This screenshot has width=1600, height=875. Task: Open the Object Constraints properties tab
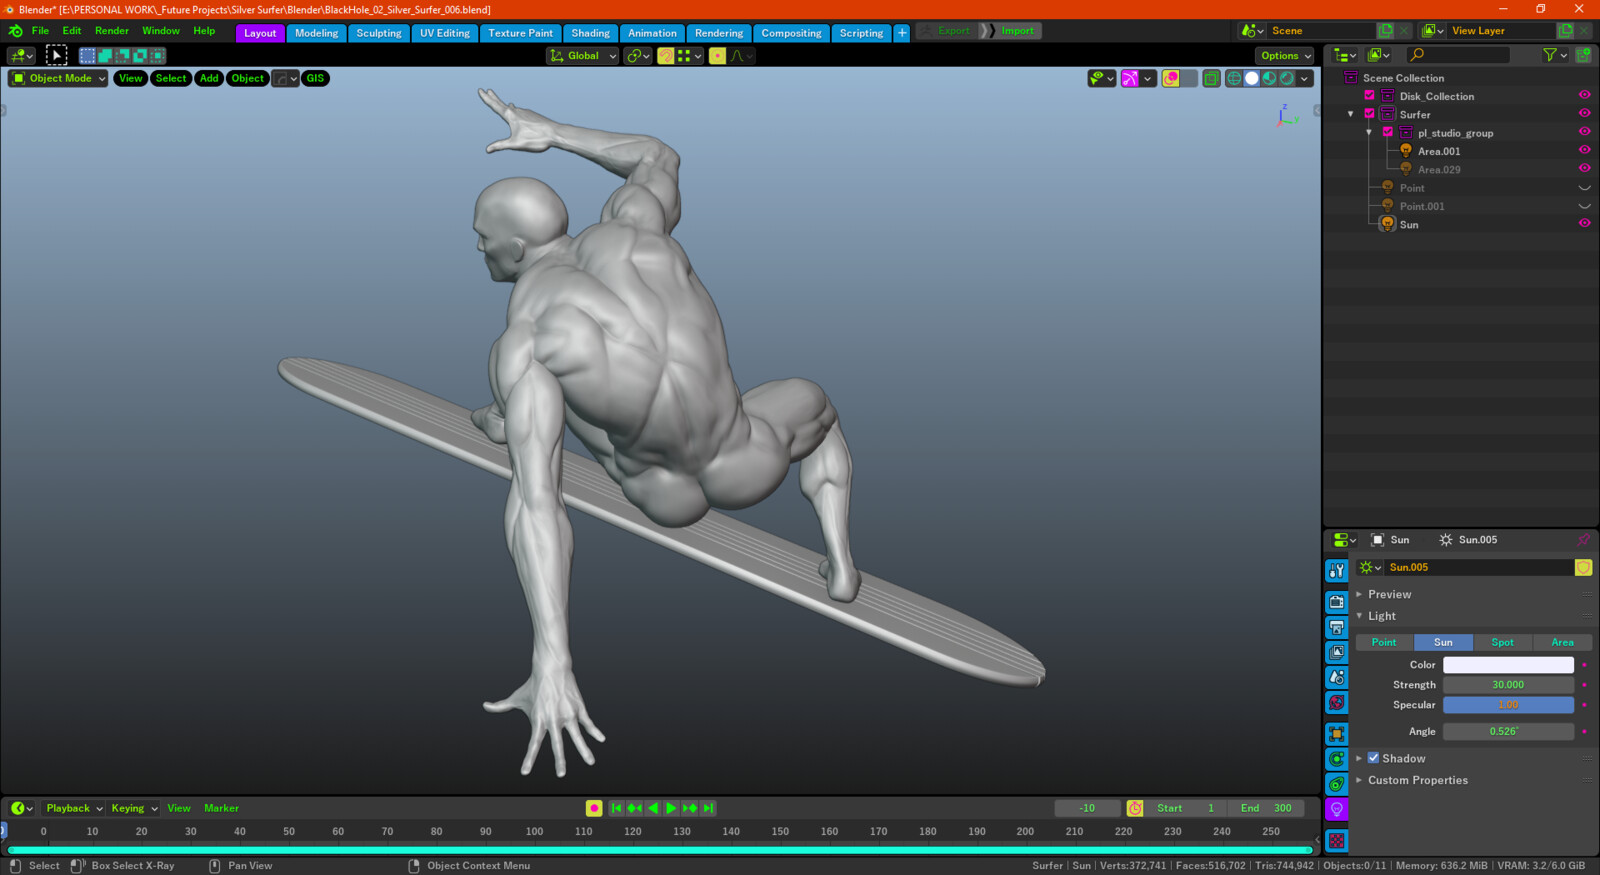(x=1337, y=784)
